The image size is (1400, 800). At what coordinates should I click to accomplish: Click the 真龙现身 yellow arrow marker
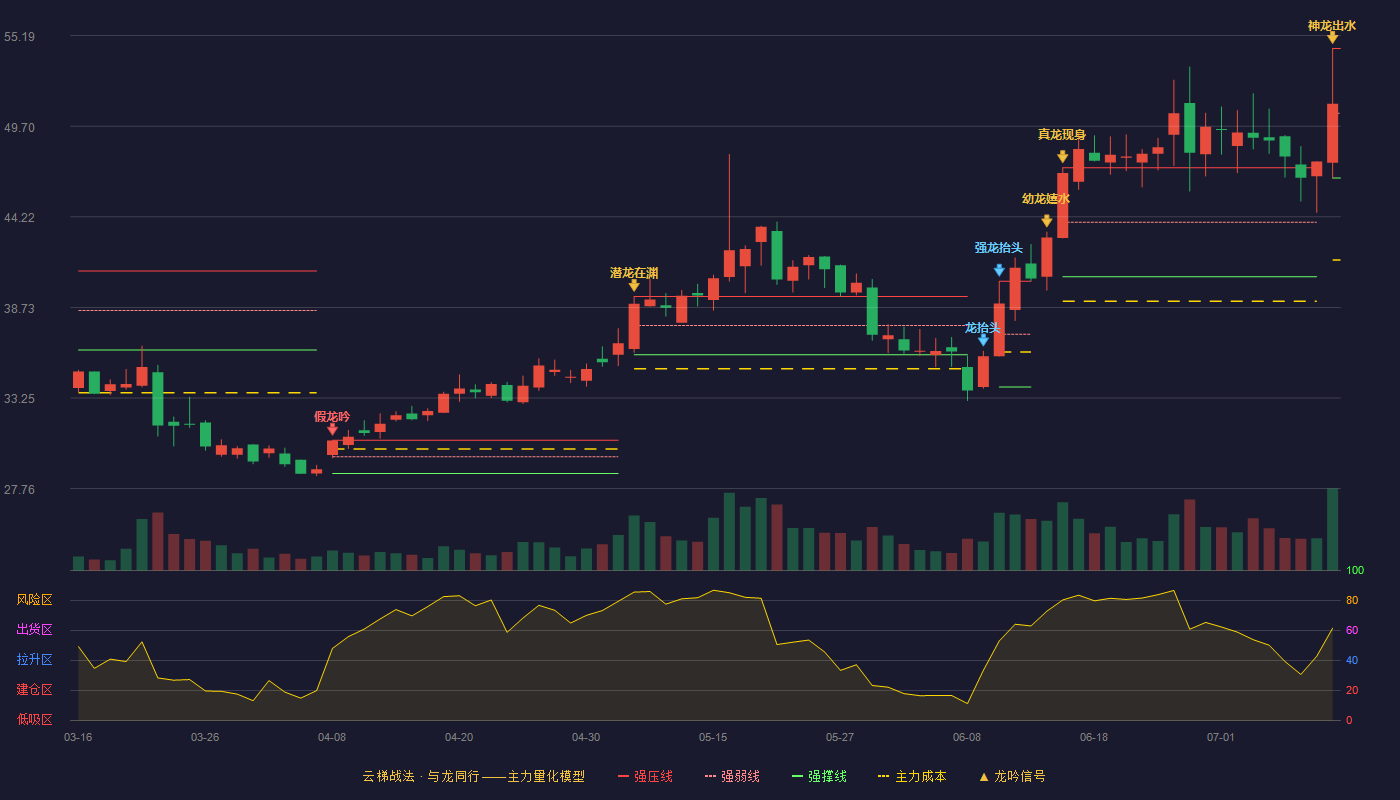1062,157
